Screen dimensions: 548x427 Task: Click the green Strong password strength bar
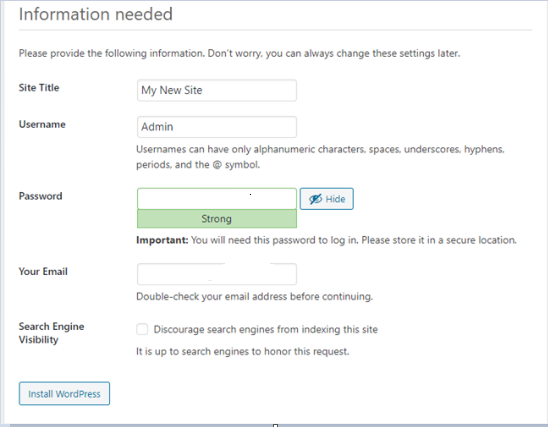coord(217,219)
